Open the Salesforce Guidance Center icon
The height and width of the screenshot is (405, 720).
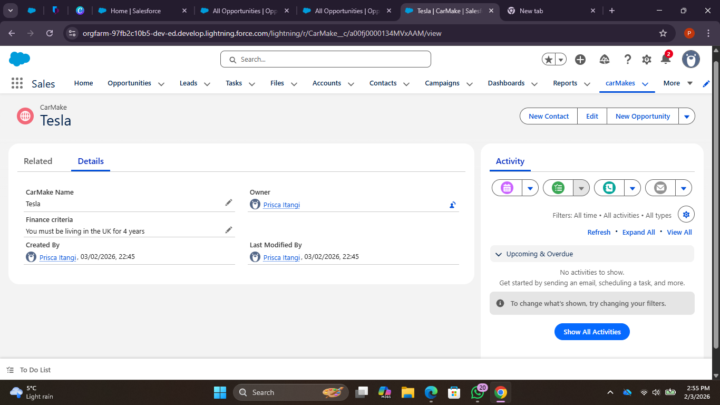coord(604,59)
